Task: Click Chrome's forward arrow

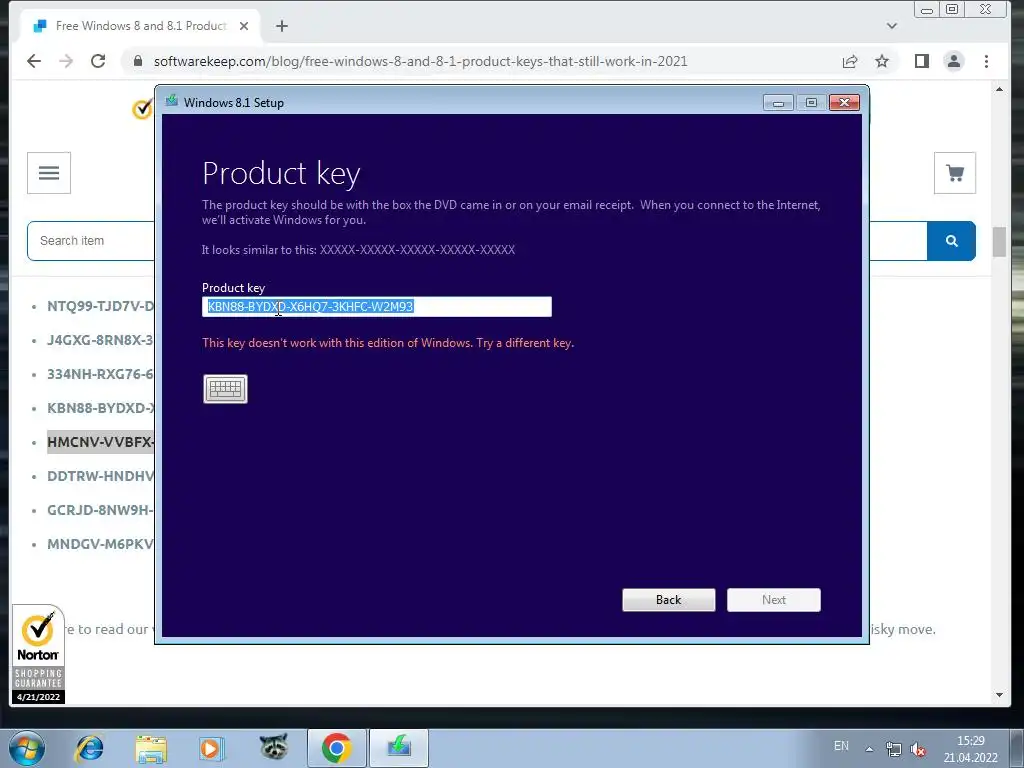Action: (x=66, y=61)
